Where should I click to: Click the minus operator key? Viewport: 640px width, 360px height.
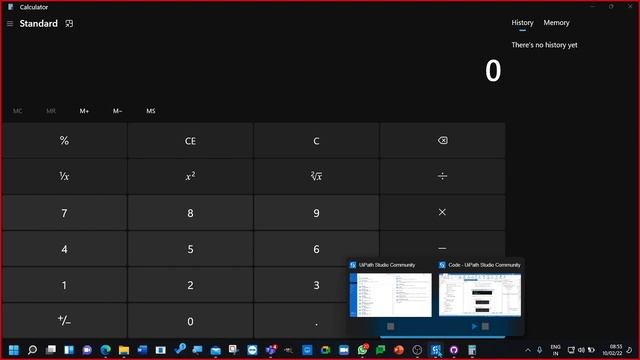[442, 248]
